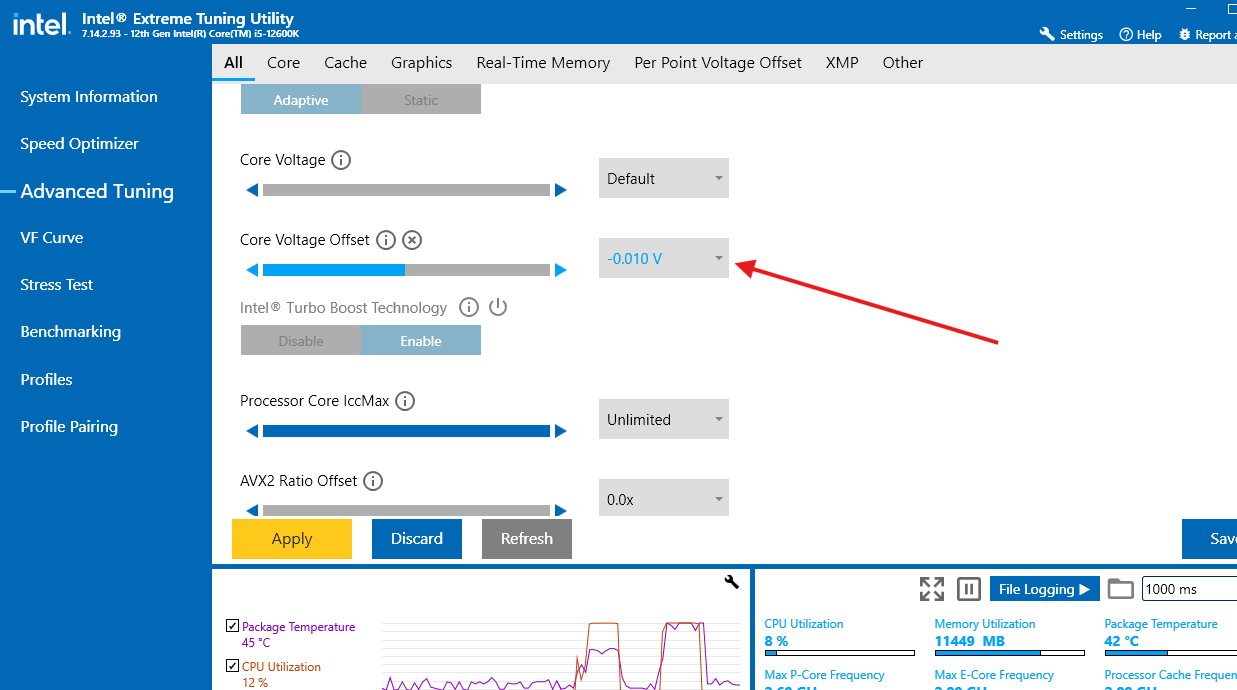Click the Apply button

click(x=292, y=539)
